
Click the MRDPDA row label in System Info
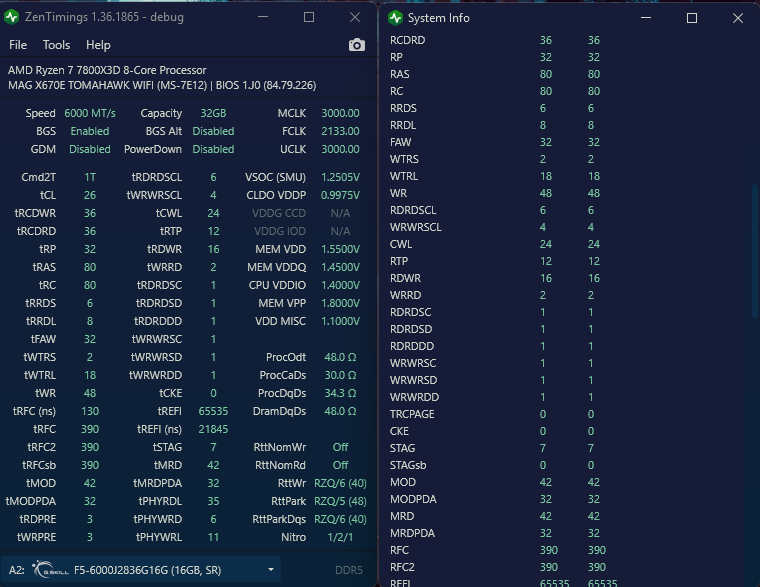(412, 533)
